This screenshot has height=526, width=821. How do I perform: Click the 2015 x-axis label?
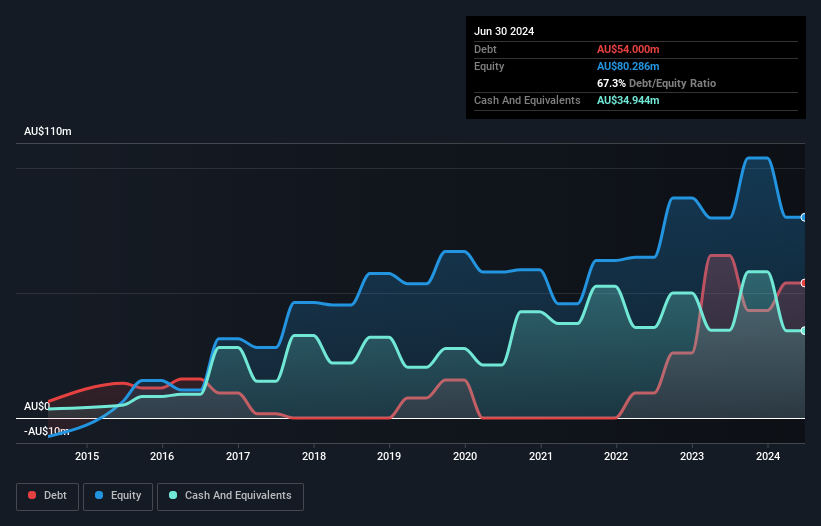click(x=87, y=456)
